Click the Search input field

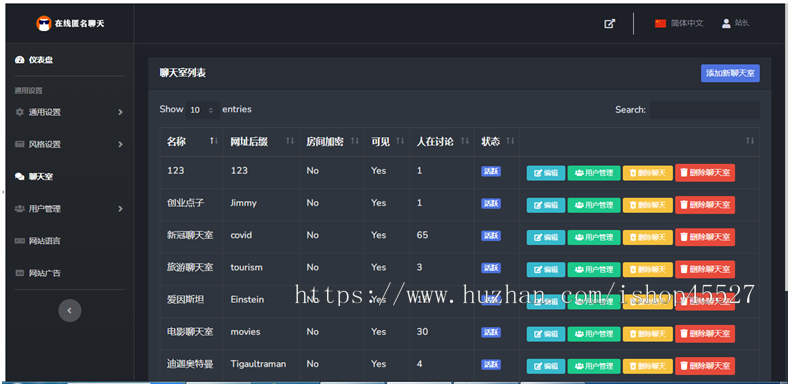pyautogui.click(x=704, y=110)
